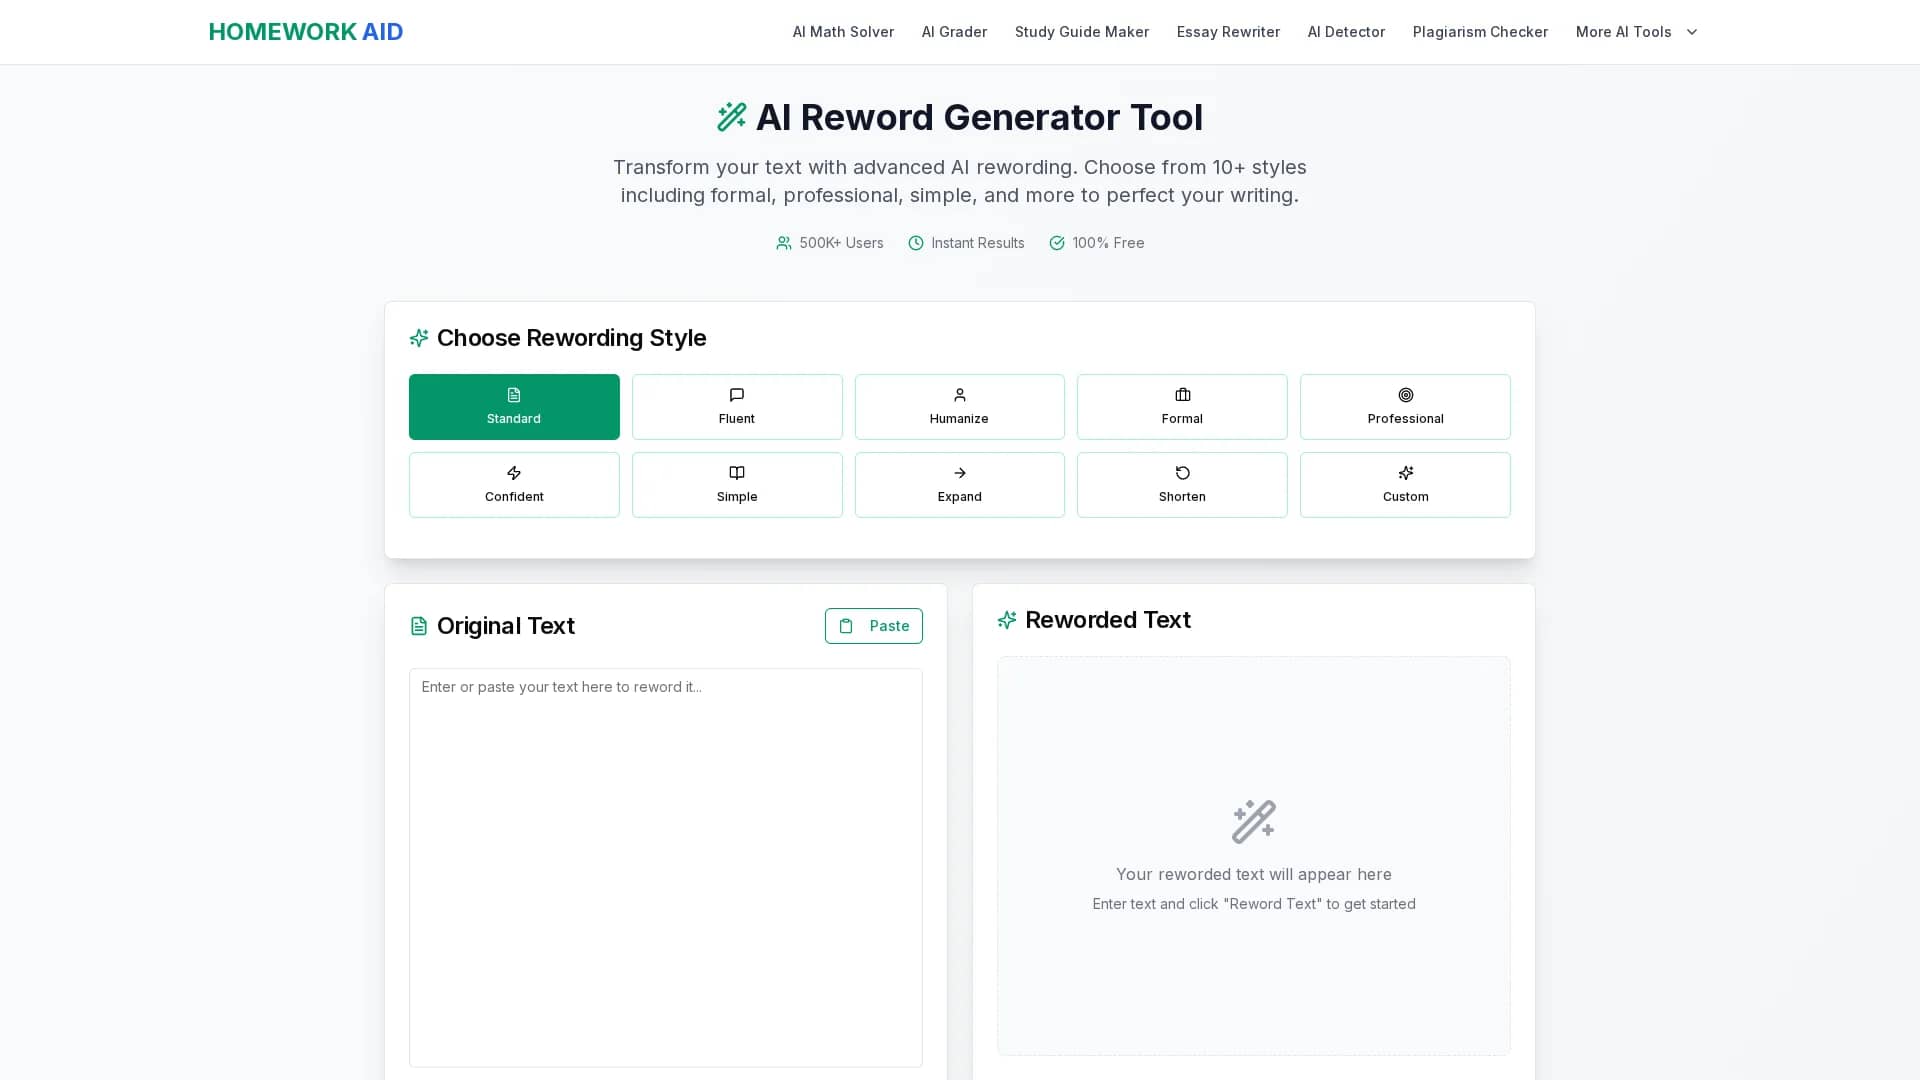Click the file icon beside Original Text heading
This screenshot has width=1920, height=1080.
(x=419, y=626)
